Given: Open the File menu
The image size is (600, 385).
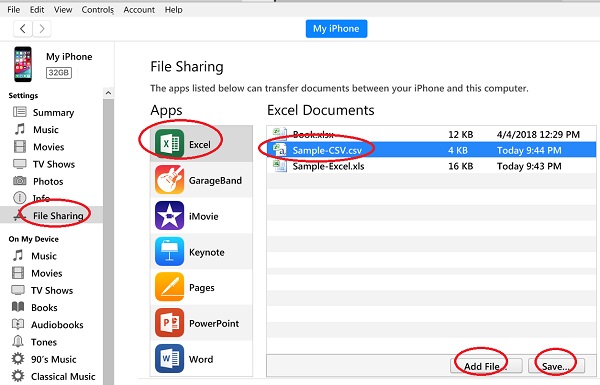Looking at the screenshot, I should point(13,10).
